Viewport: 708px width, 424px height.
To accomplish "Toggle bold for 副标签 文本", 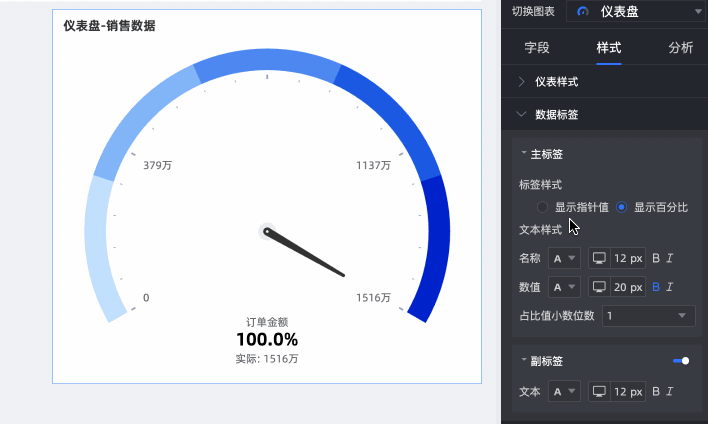I will tap(656, 391).
